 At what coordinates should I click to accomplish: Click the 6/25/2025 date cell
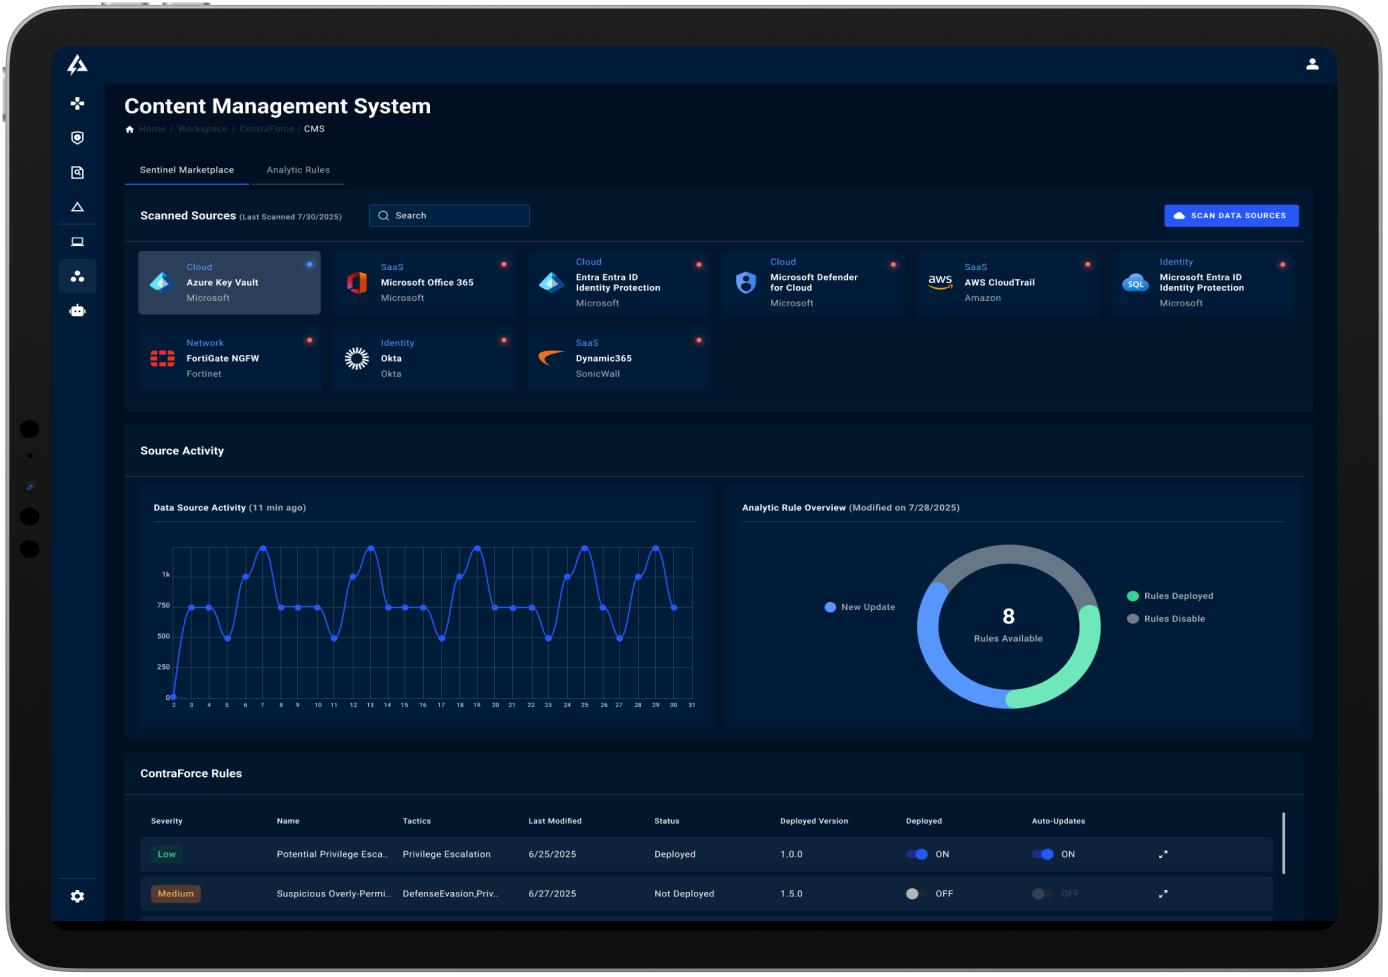[552, 854]
